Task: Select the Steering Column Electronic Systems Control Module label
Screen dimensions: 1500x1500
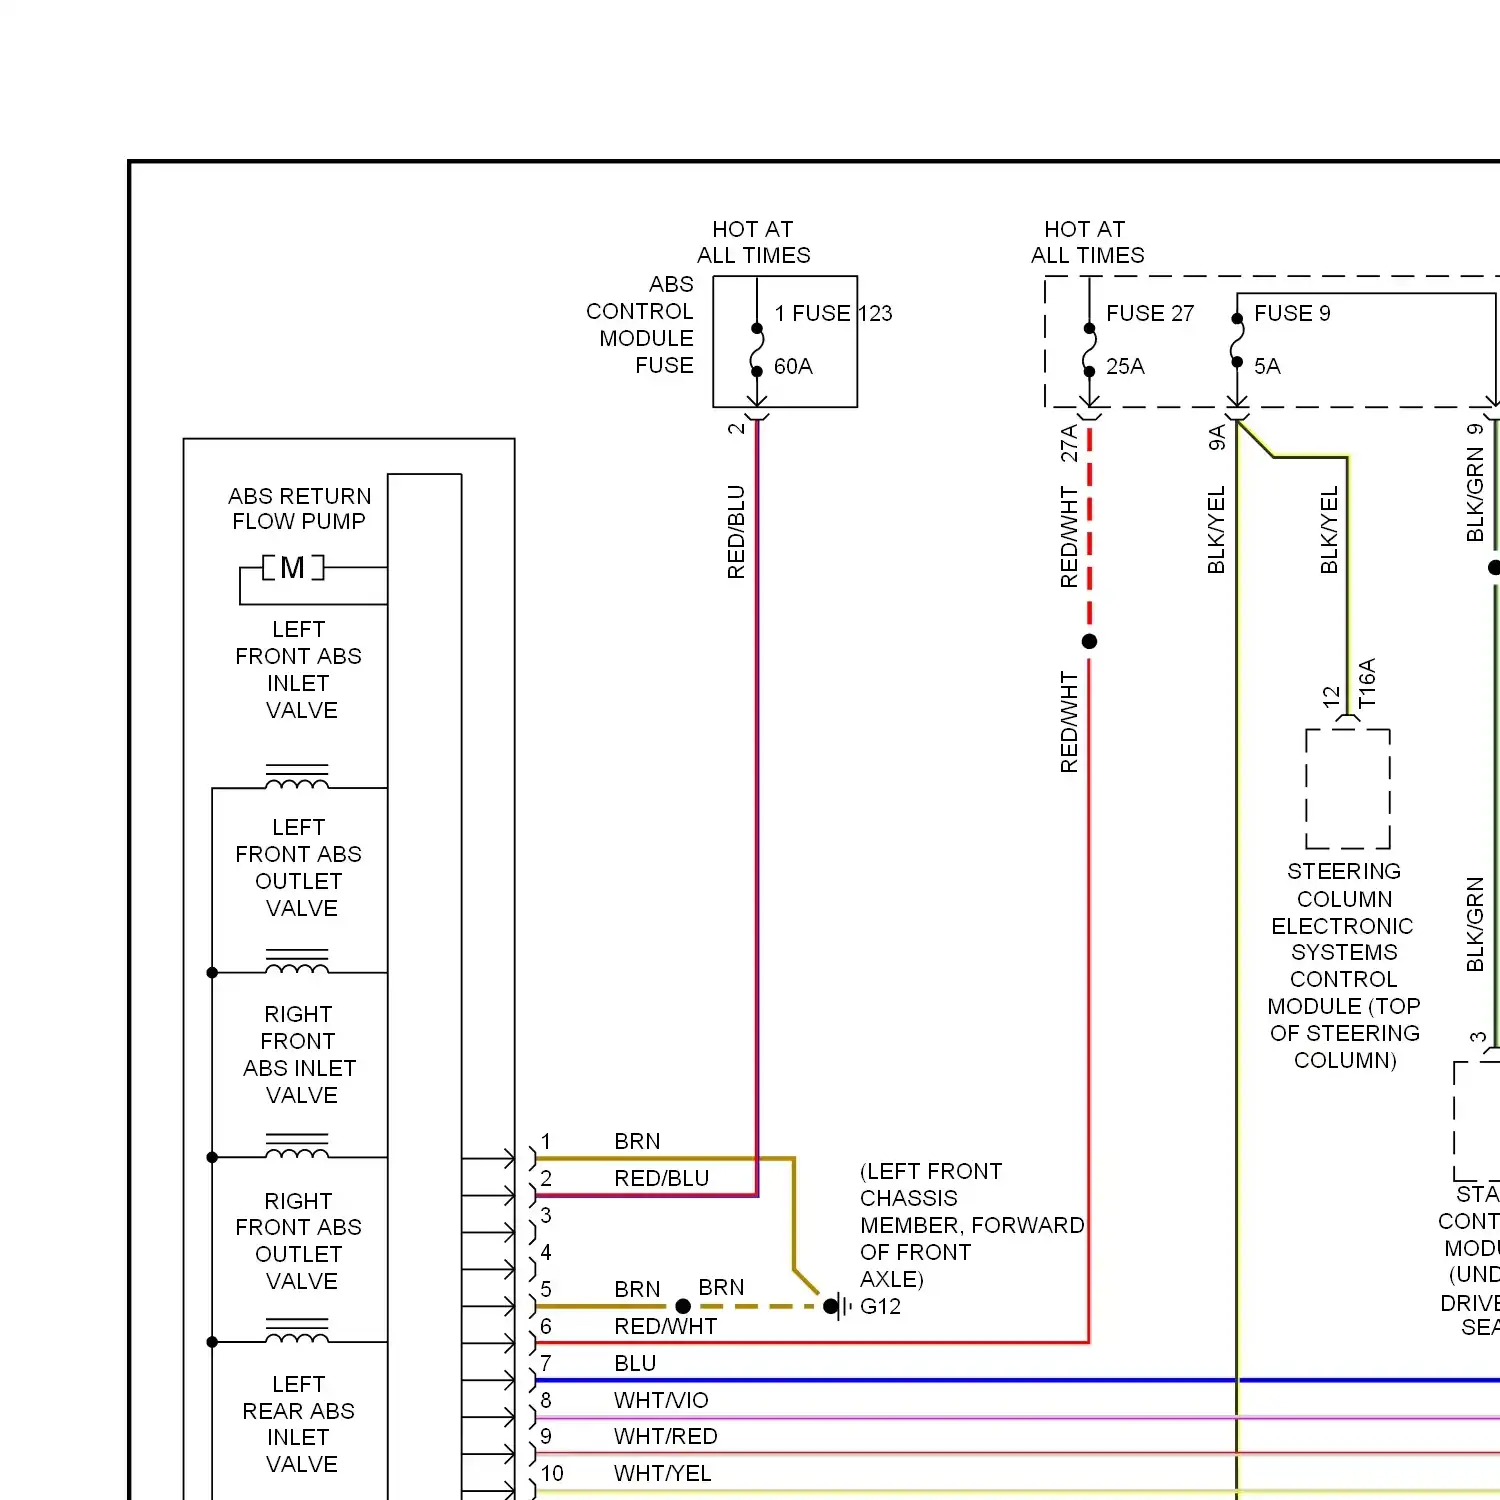Action: tap(1344, 966)
